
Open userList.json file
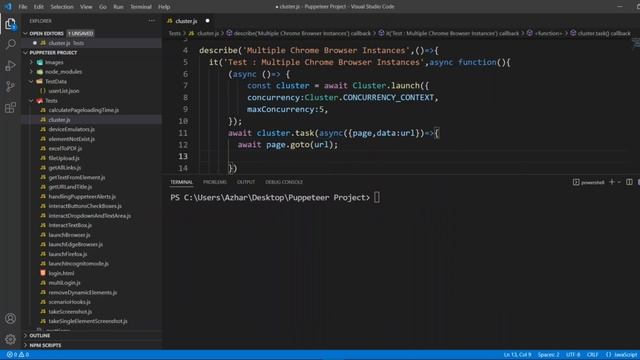pos(64,91)
